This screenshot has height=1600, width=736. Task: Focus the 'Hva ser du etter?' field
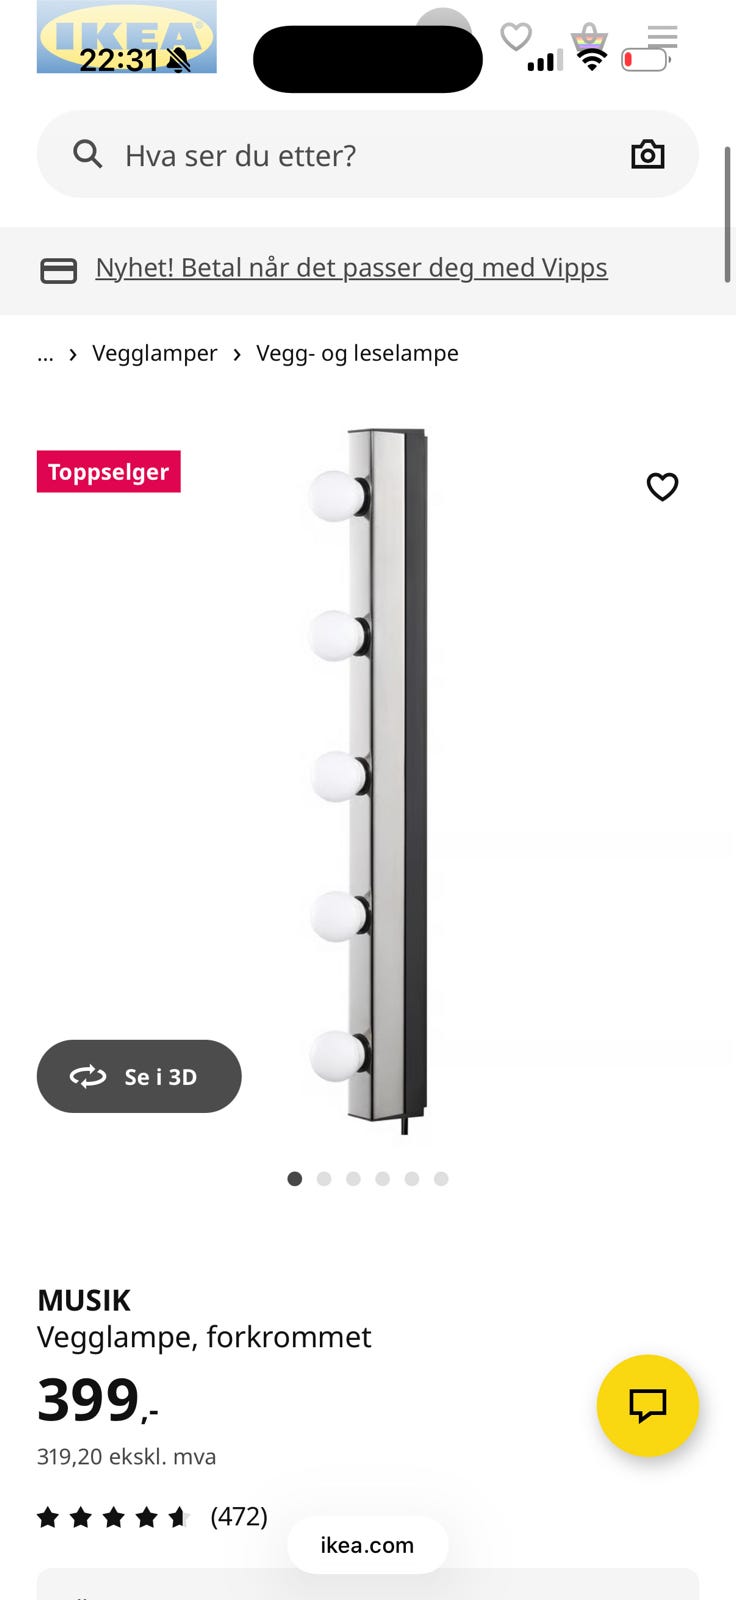pyautogui.click(x=367, y=154)
